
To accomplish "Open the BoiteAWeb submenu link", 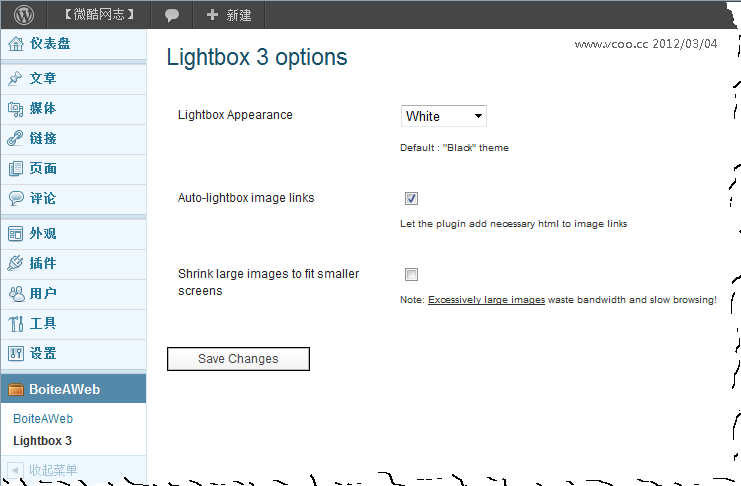I will 43,419.
